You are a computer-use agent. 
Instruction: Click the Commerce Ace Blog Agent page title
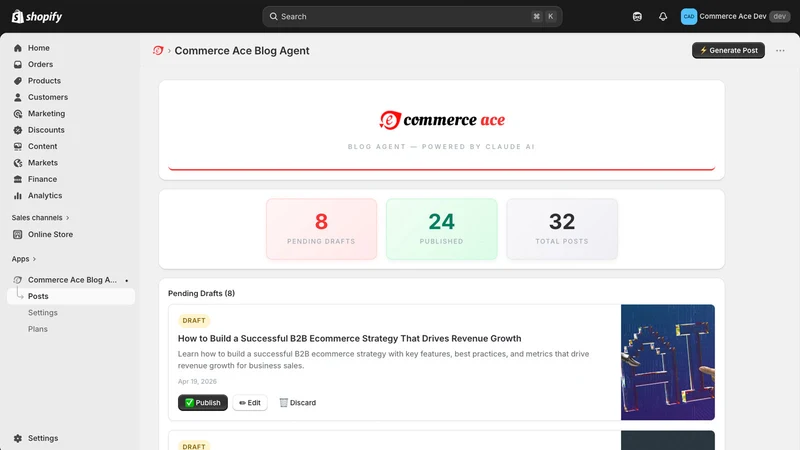242,51
